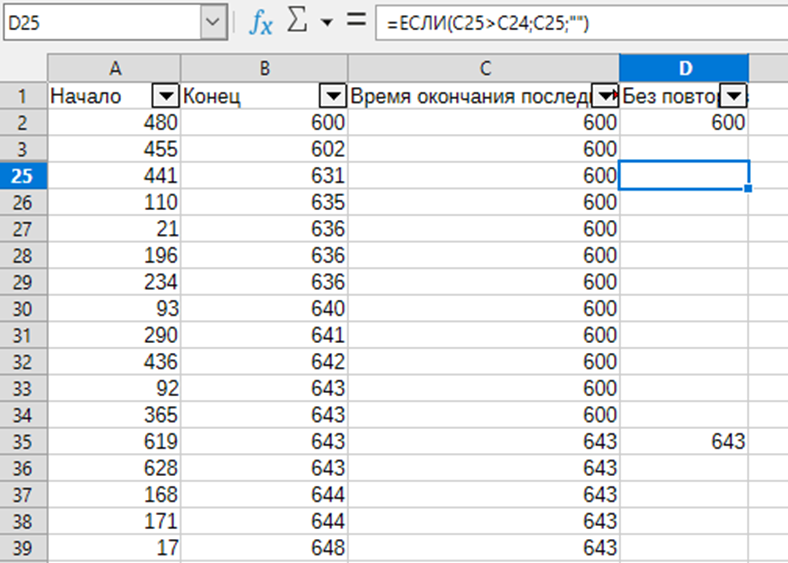Open the autofilter for the Конец column
The height and width of the screenshot is (563, 788).
click(332, 96)
